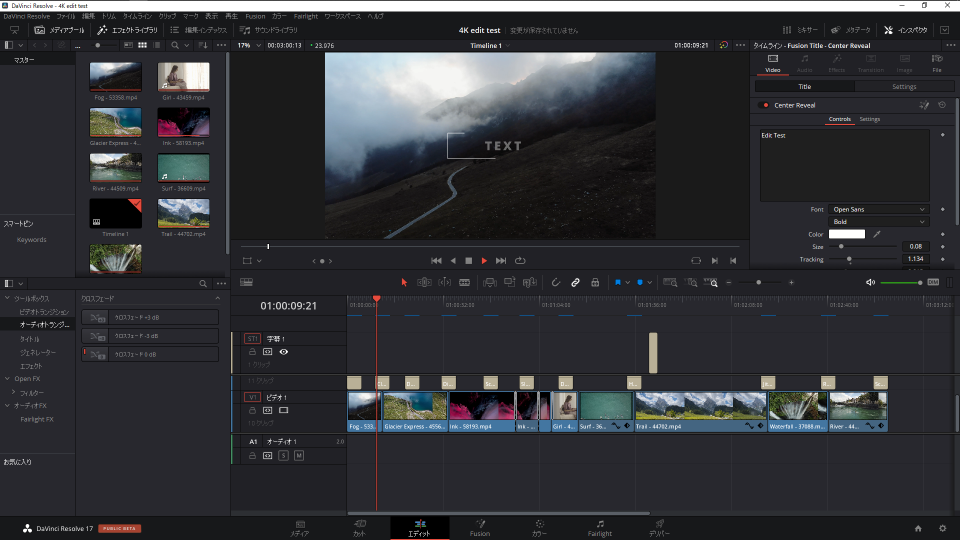Open project settings gear icon
Screen dimensions: 960x540
(942, 528)
